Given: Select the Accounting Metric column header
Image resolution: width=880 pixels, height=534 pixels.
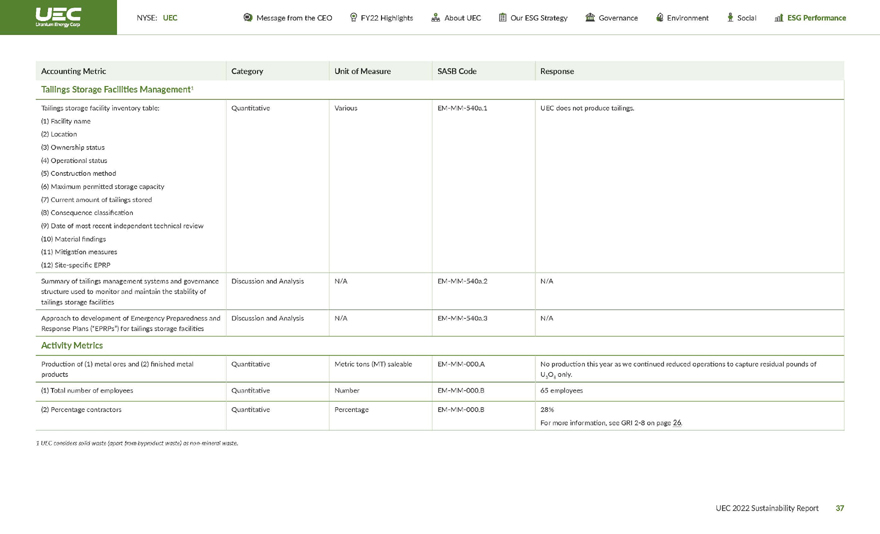Looking at the screenshot, I should [x=73, y=71].
